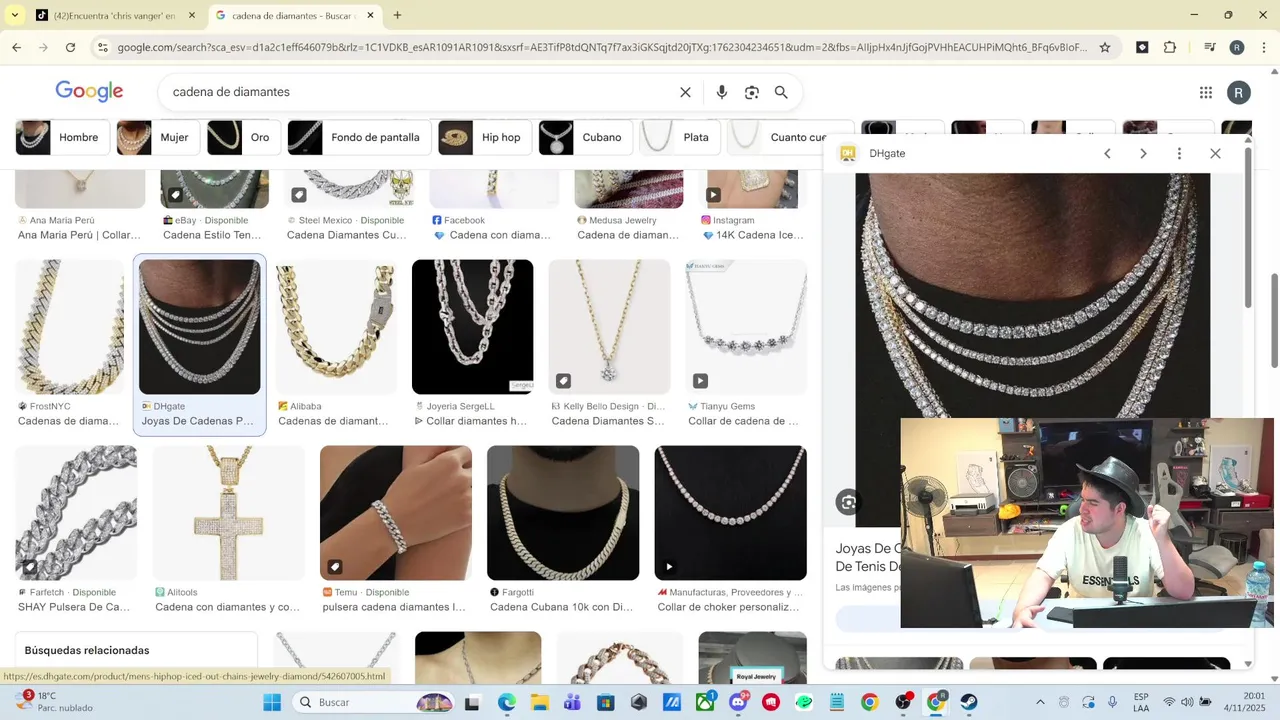Click the Google logo

click(x=89, y=92)
